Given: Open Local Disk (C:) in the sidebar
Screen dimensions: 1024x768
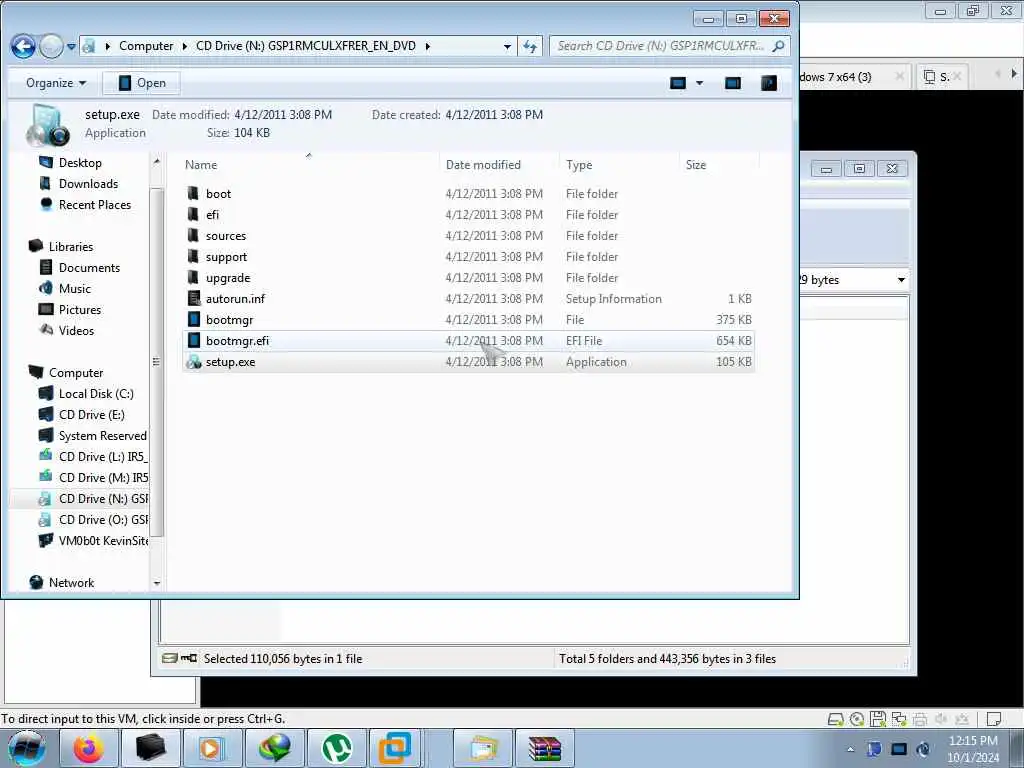Looking at the screenshot, I should click(96, 394).
